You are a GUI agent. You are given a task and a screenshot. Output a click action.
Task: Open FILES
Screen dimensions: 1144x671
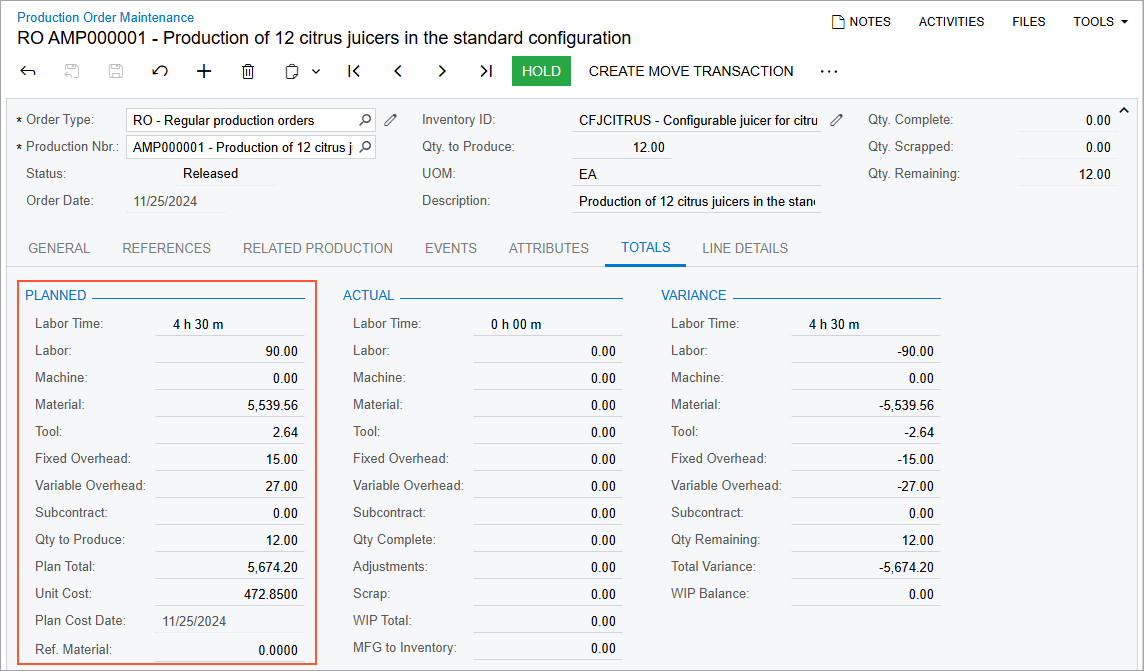click(1029, 22)
